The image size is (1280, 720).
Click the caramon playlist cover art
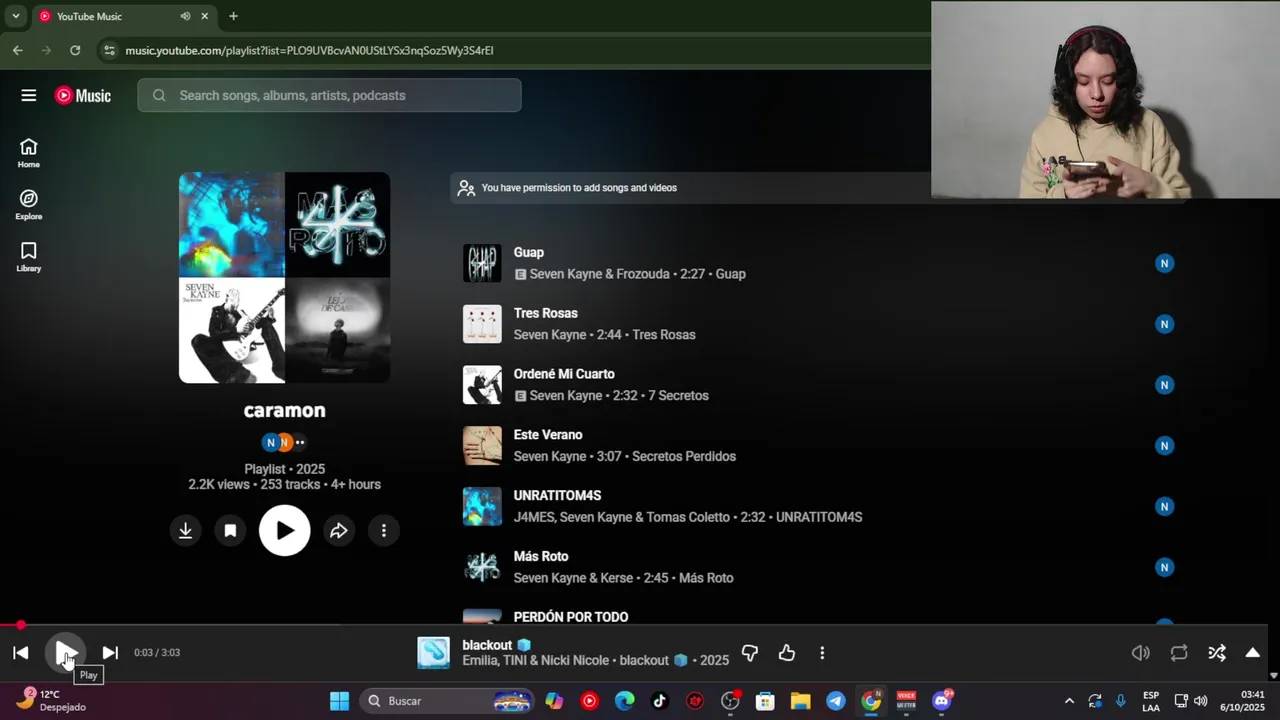point(284,278)
